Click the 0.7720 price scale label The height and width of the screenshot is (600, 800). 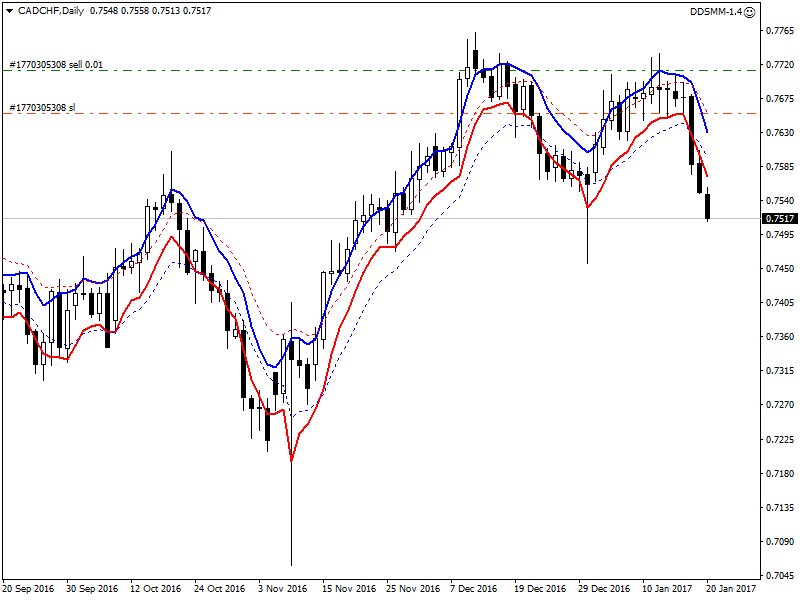(x=780, y=65)
